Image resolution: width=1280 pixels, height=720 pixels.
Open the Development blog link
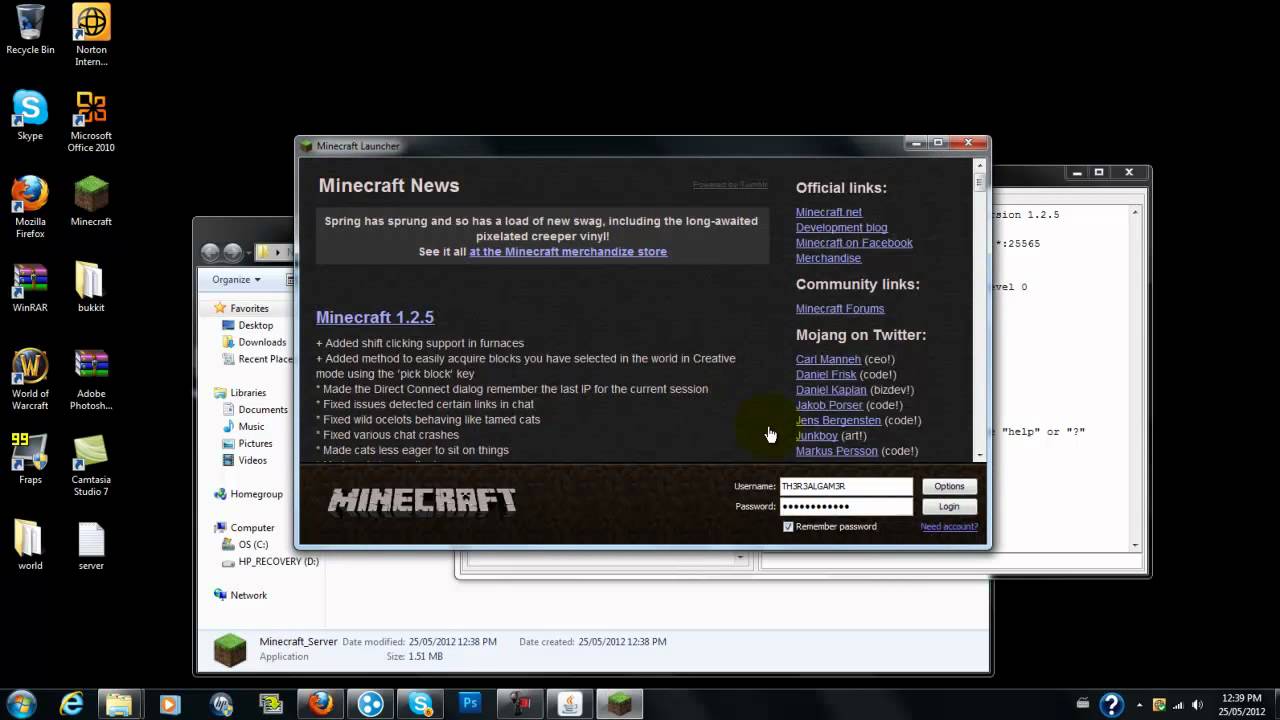tap(842, 228)
